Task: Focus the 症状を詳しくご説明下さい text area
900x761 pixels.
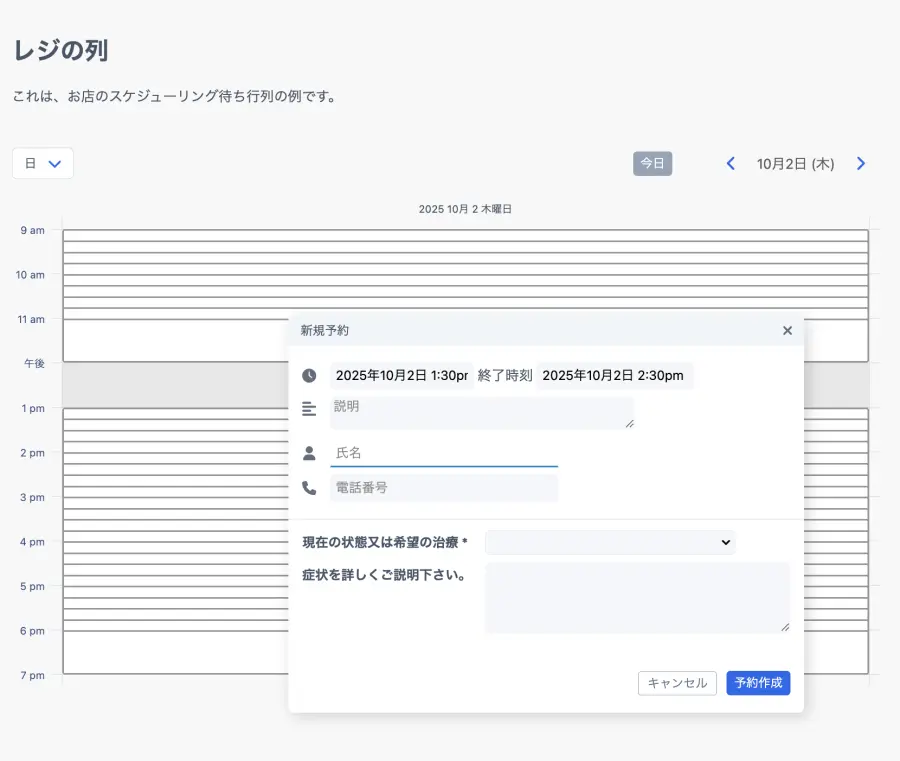Action: click(637, 597)
